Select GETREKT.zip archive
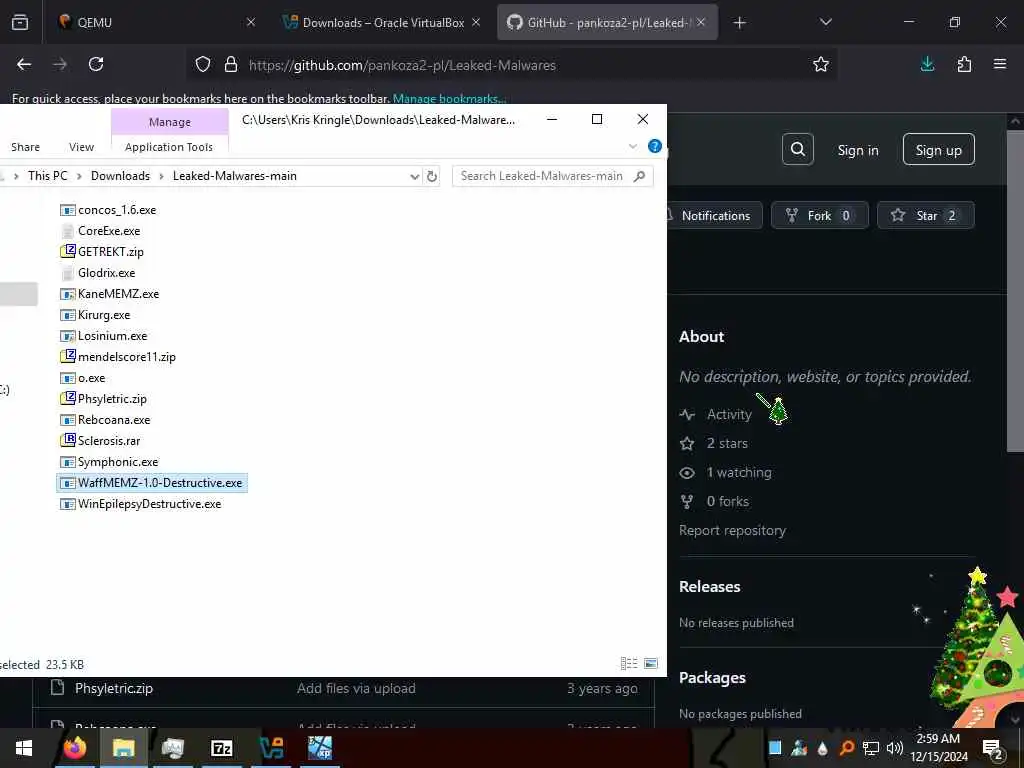The height and width of the screenshot is (768, 1024). (102, 252)
